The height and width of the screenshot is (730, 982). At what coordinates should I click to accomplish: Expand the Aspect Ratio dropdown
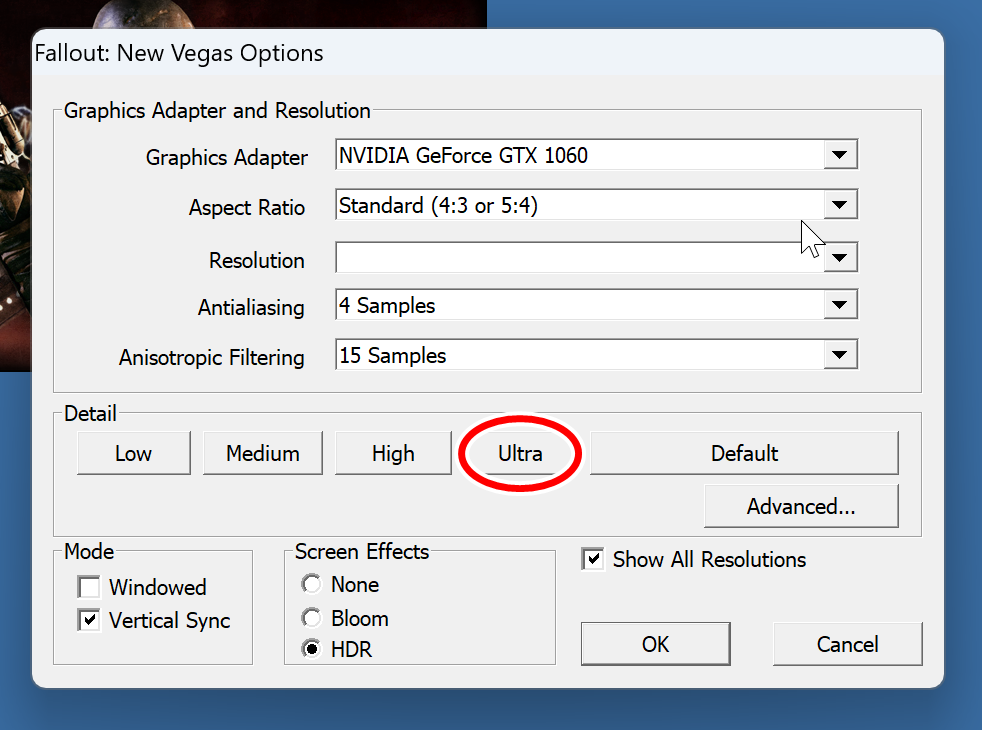coord(839,205)
